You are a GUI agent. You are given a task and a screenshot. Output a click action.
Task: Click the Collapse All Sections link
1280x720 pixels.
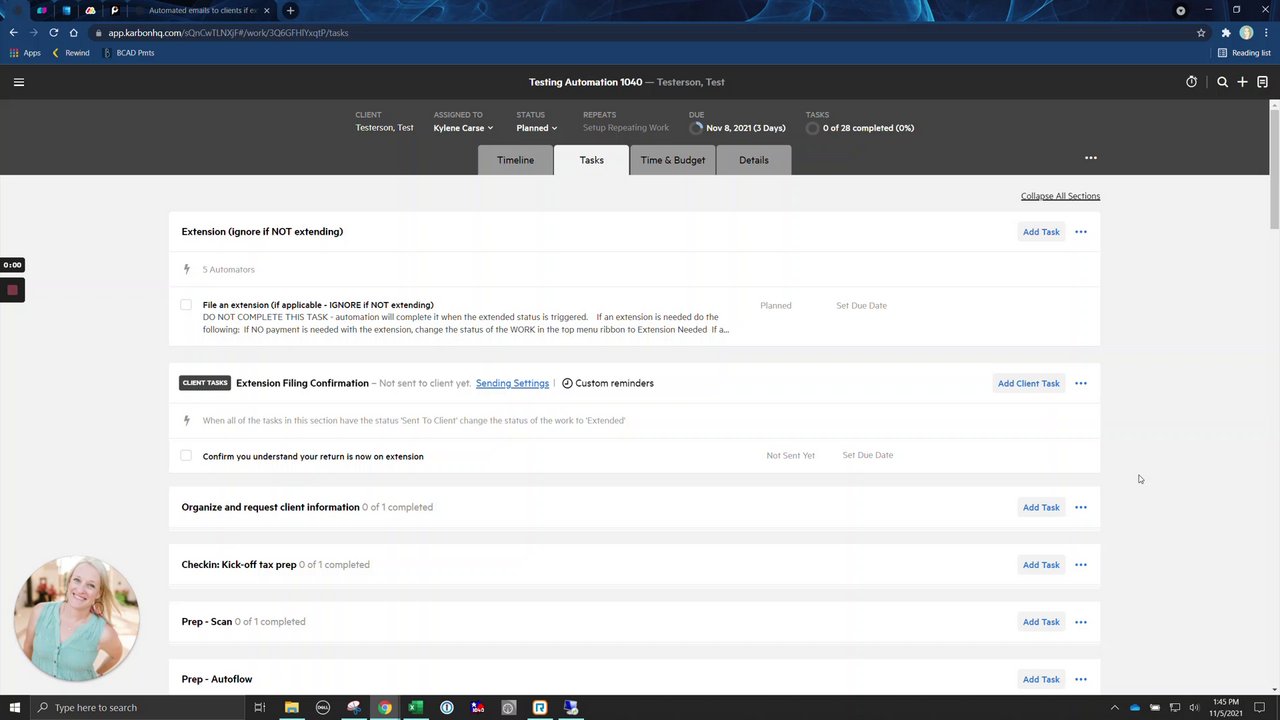tap(1060, 196)
